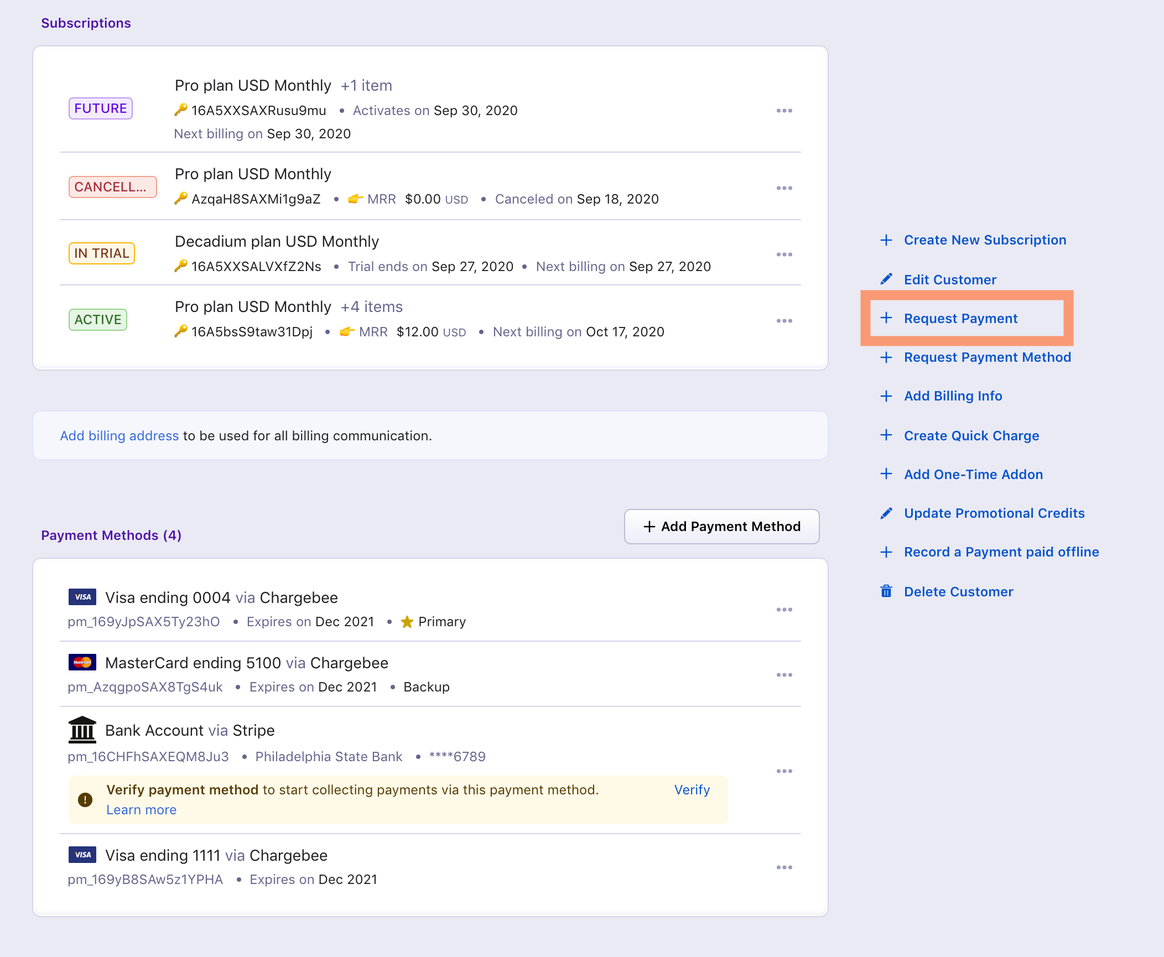Screen dimensions: 1164x957
Task: Select Create Quick Charge action
Action: pos(971,436)
